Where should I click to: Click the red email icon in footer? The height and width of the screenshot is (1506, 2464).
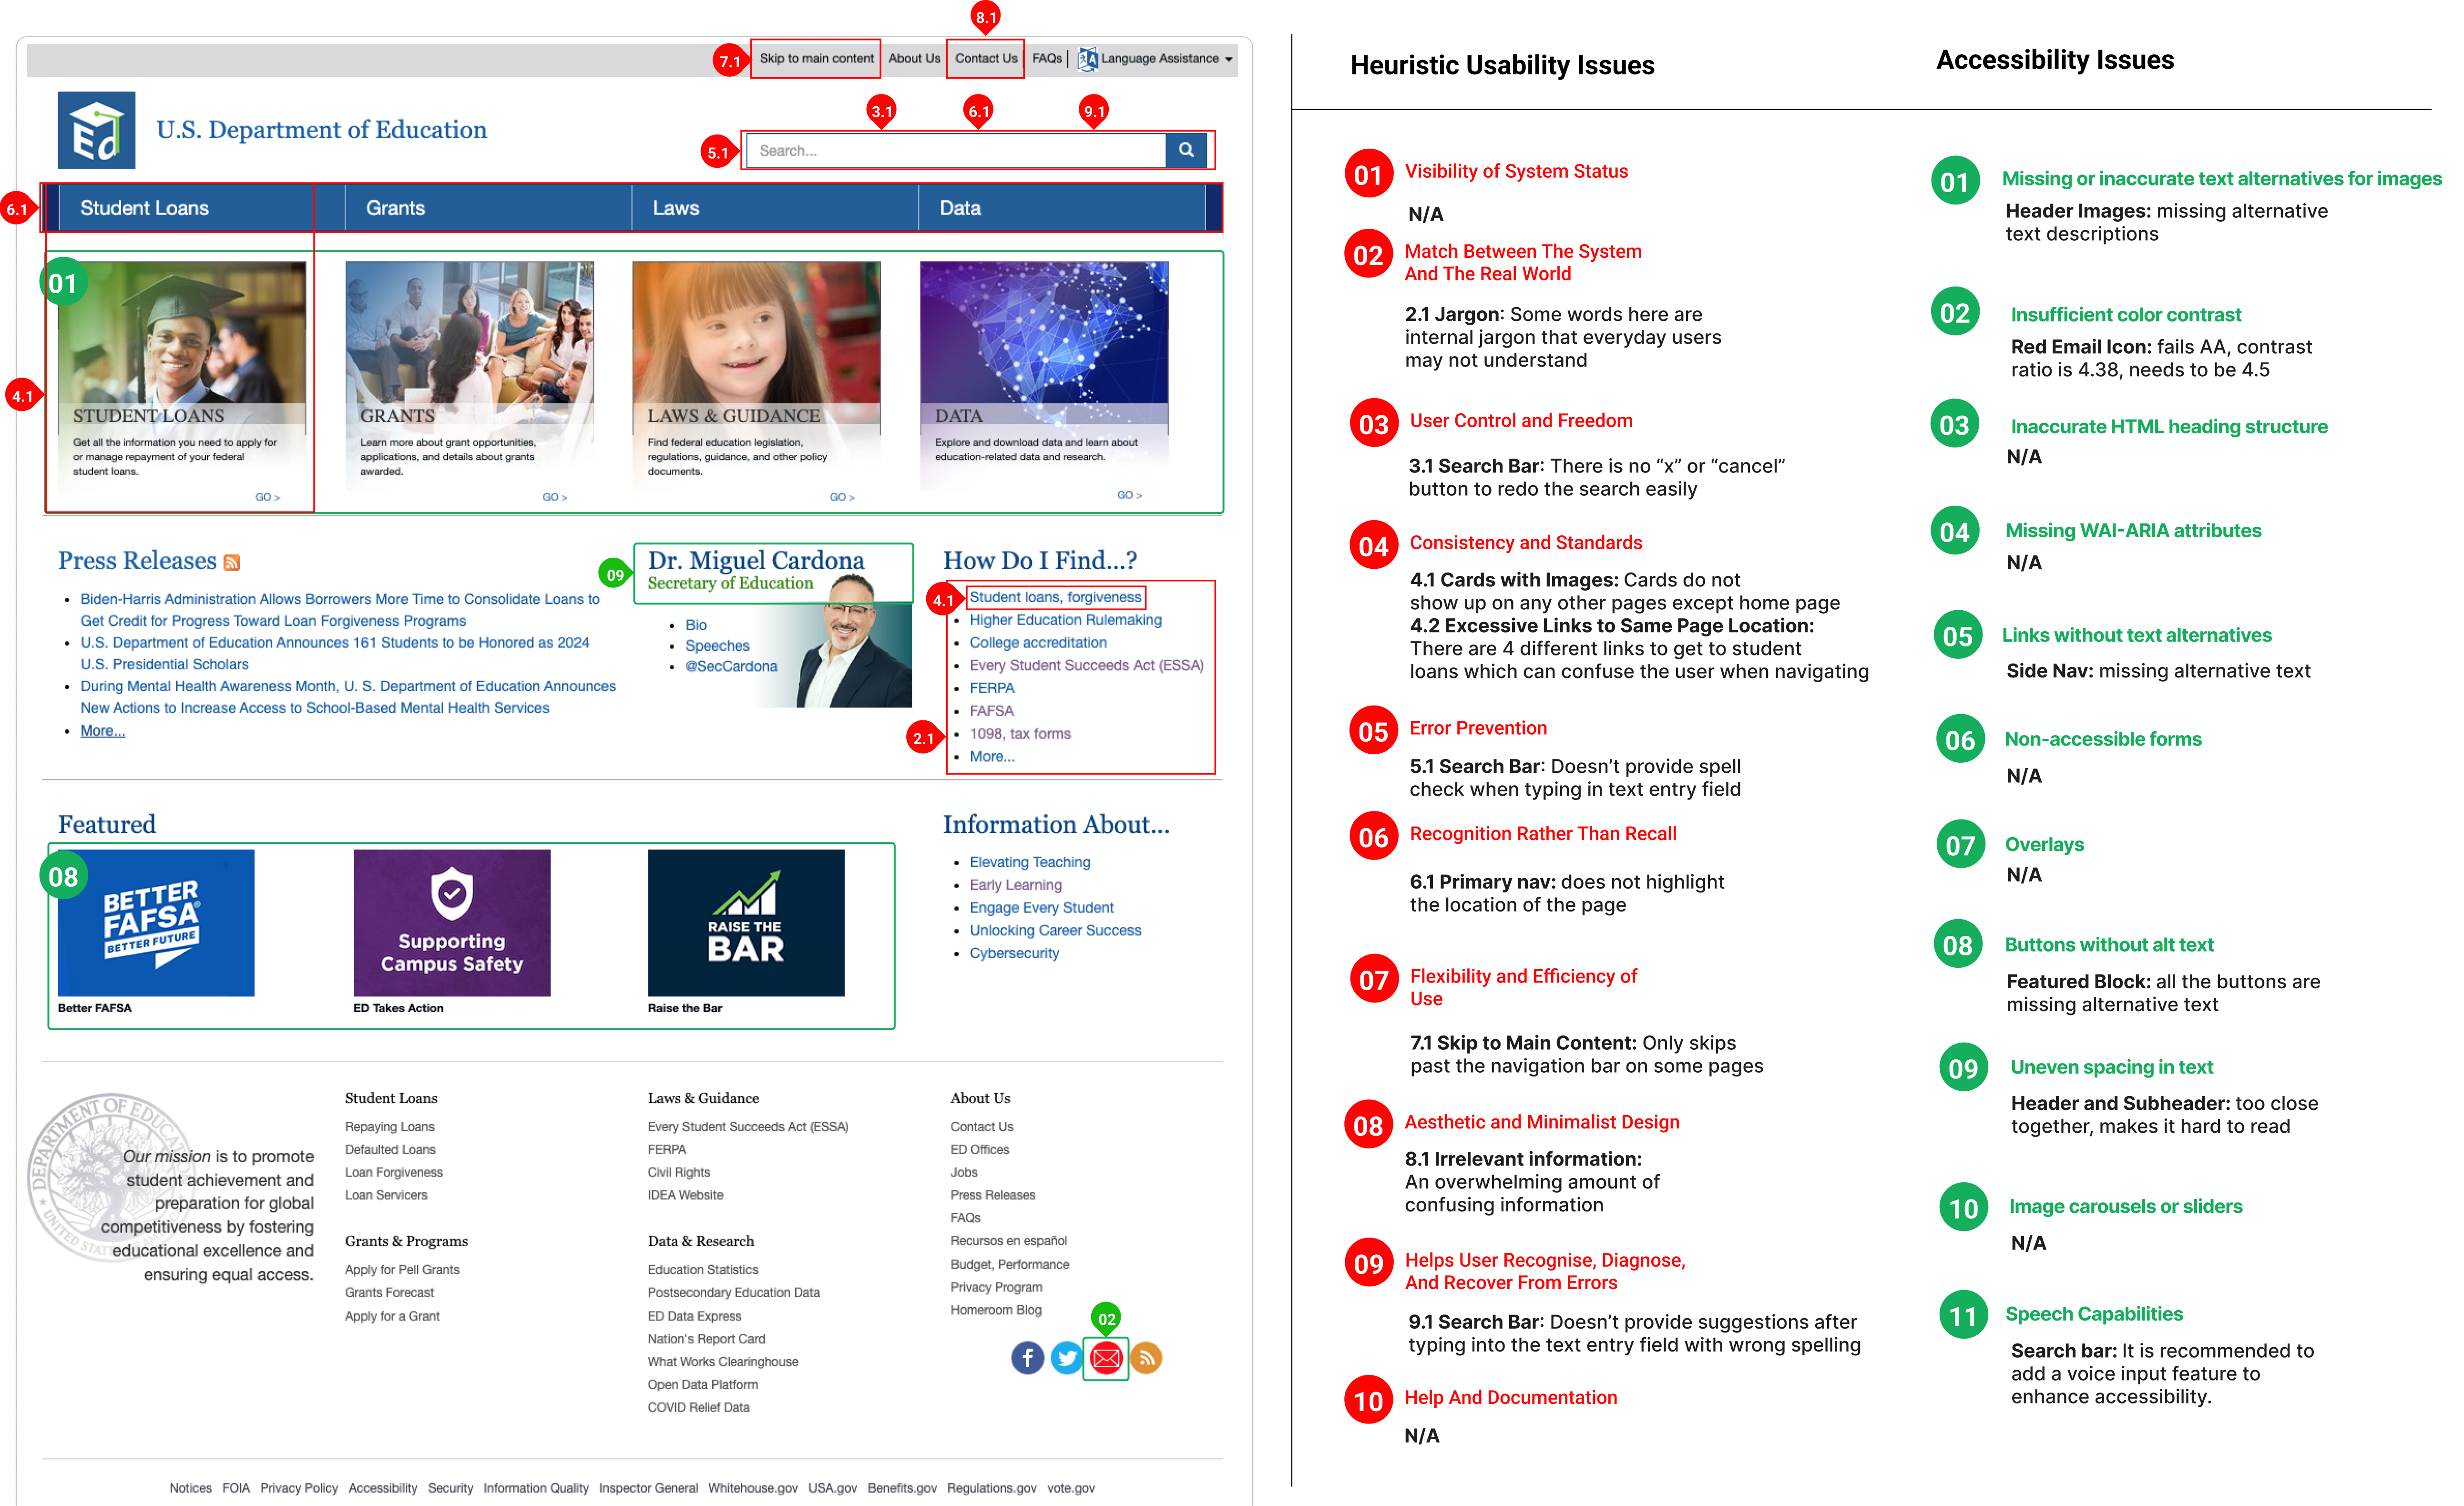click(1106, 1358)
